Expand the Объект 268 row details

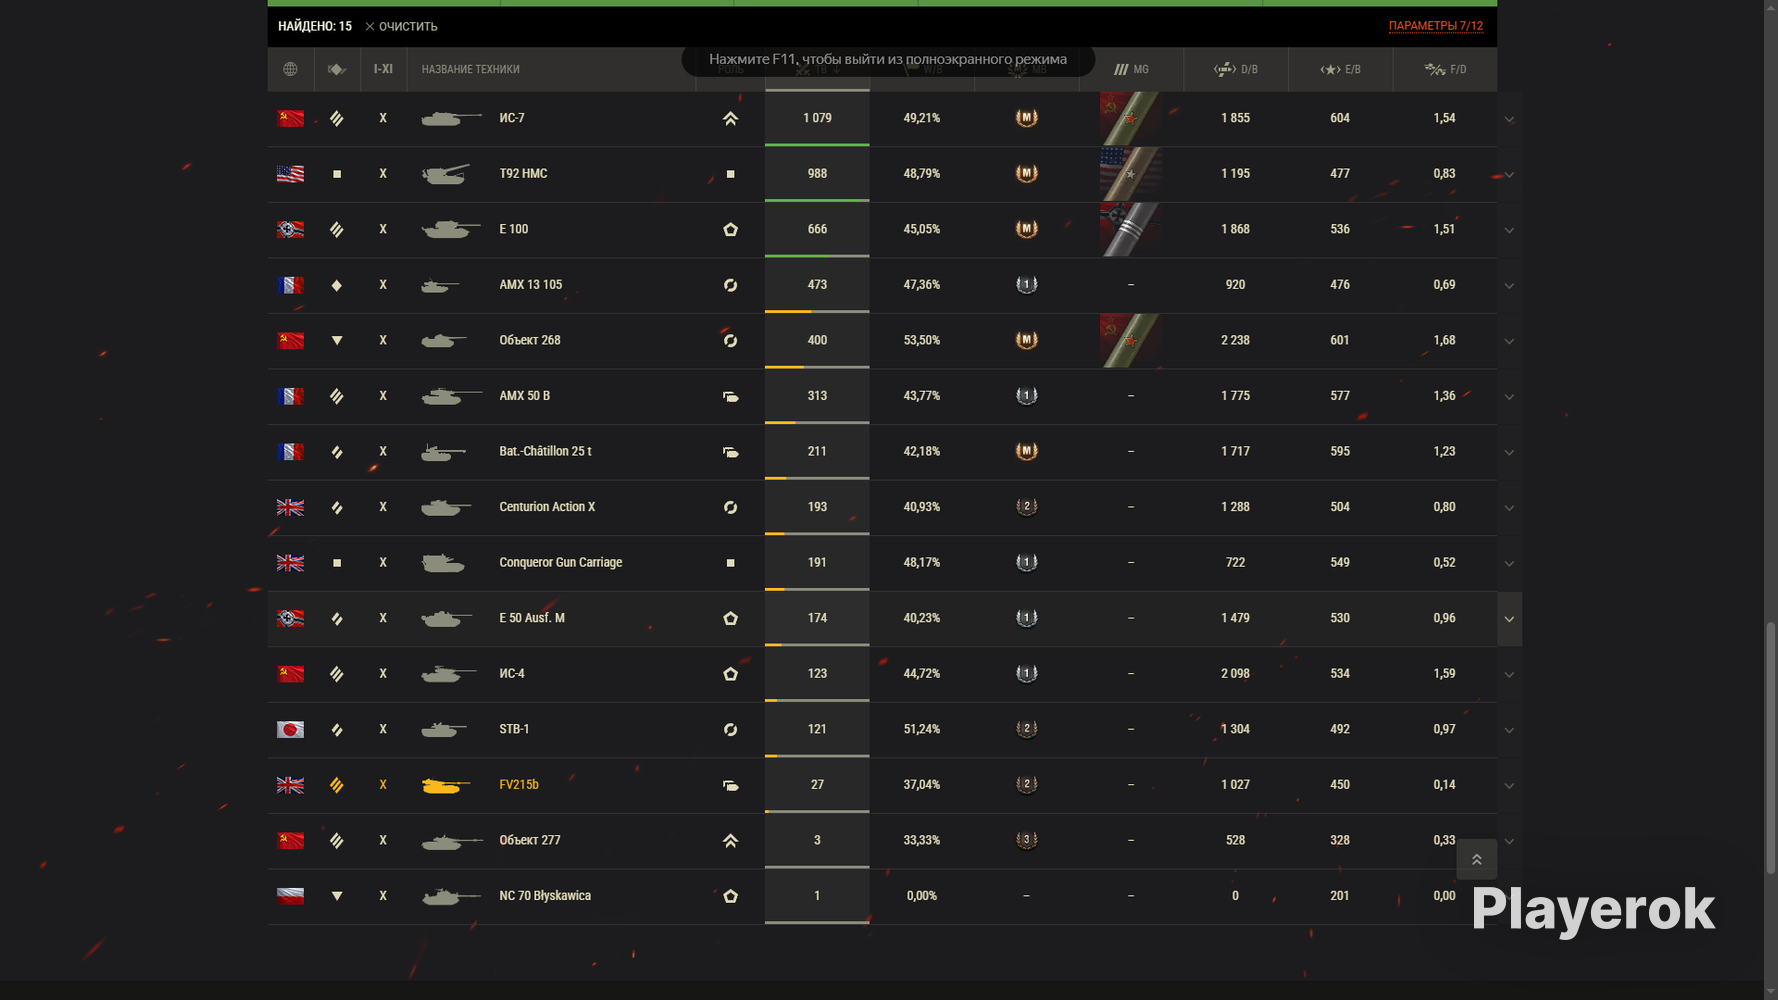1509,341
